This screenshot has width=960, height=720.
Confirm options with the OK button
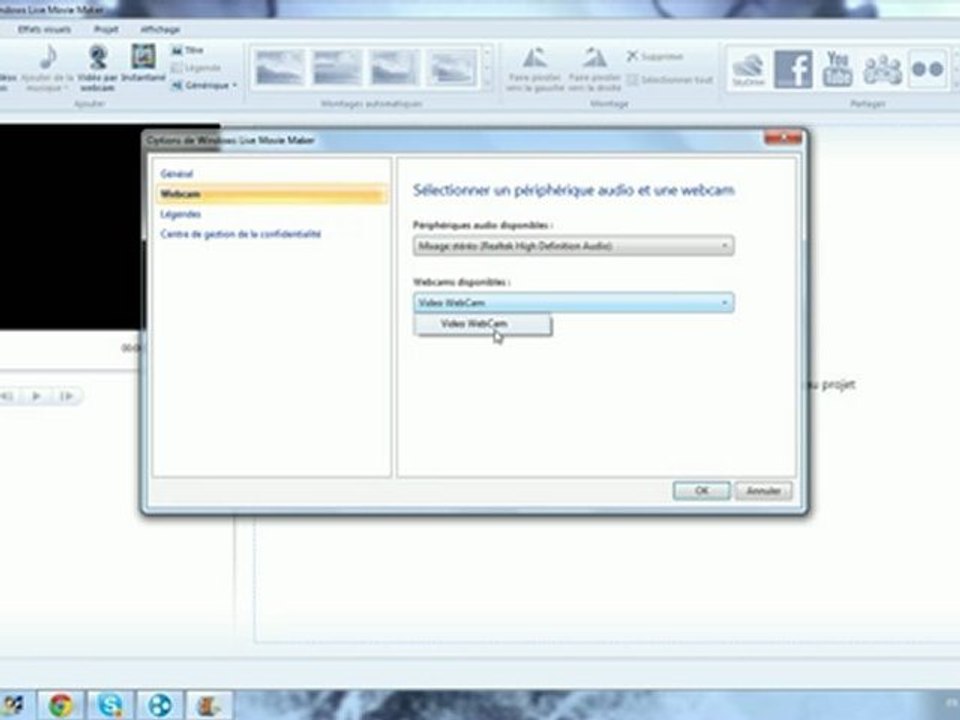(702, 490)
